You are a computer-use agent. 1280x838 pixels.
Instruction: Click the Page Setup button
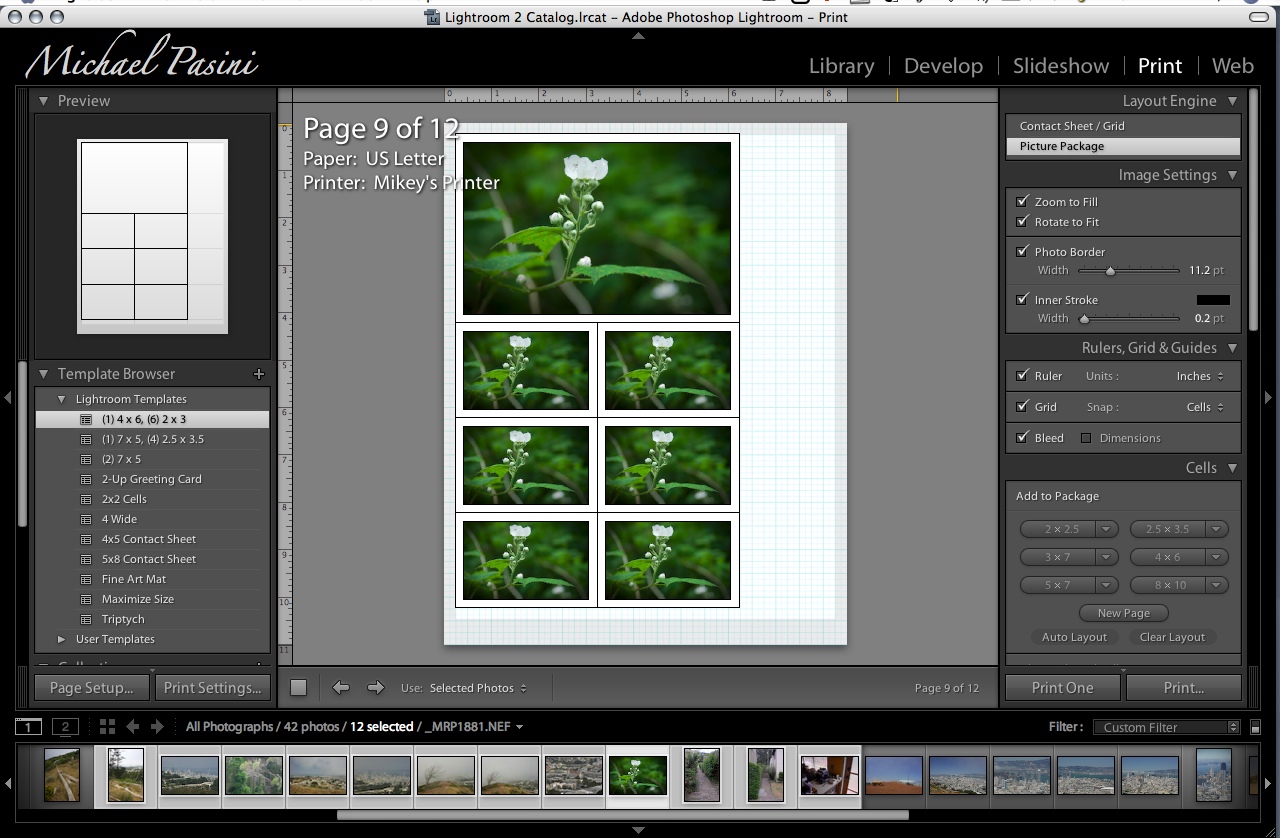pyautogui.click(x=91, y=688)
